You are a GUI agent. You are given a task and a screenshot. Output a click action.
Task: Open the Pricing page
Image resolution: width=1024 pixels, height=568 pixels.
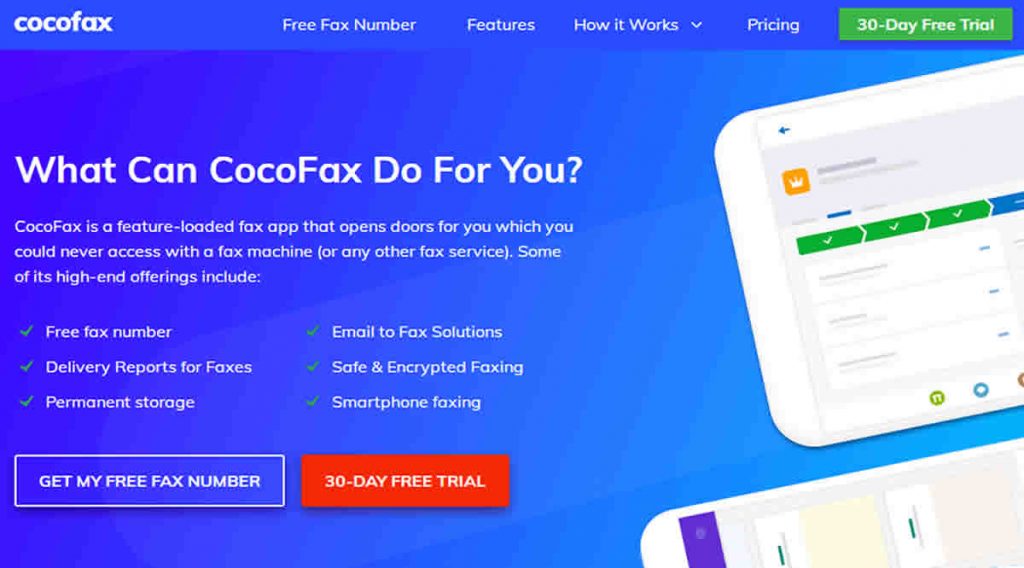773,25
